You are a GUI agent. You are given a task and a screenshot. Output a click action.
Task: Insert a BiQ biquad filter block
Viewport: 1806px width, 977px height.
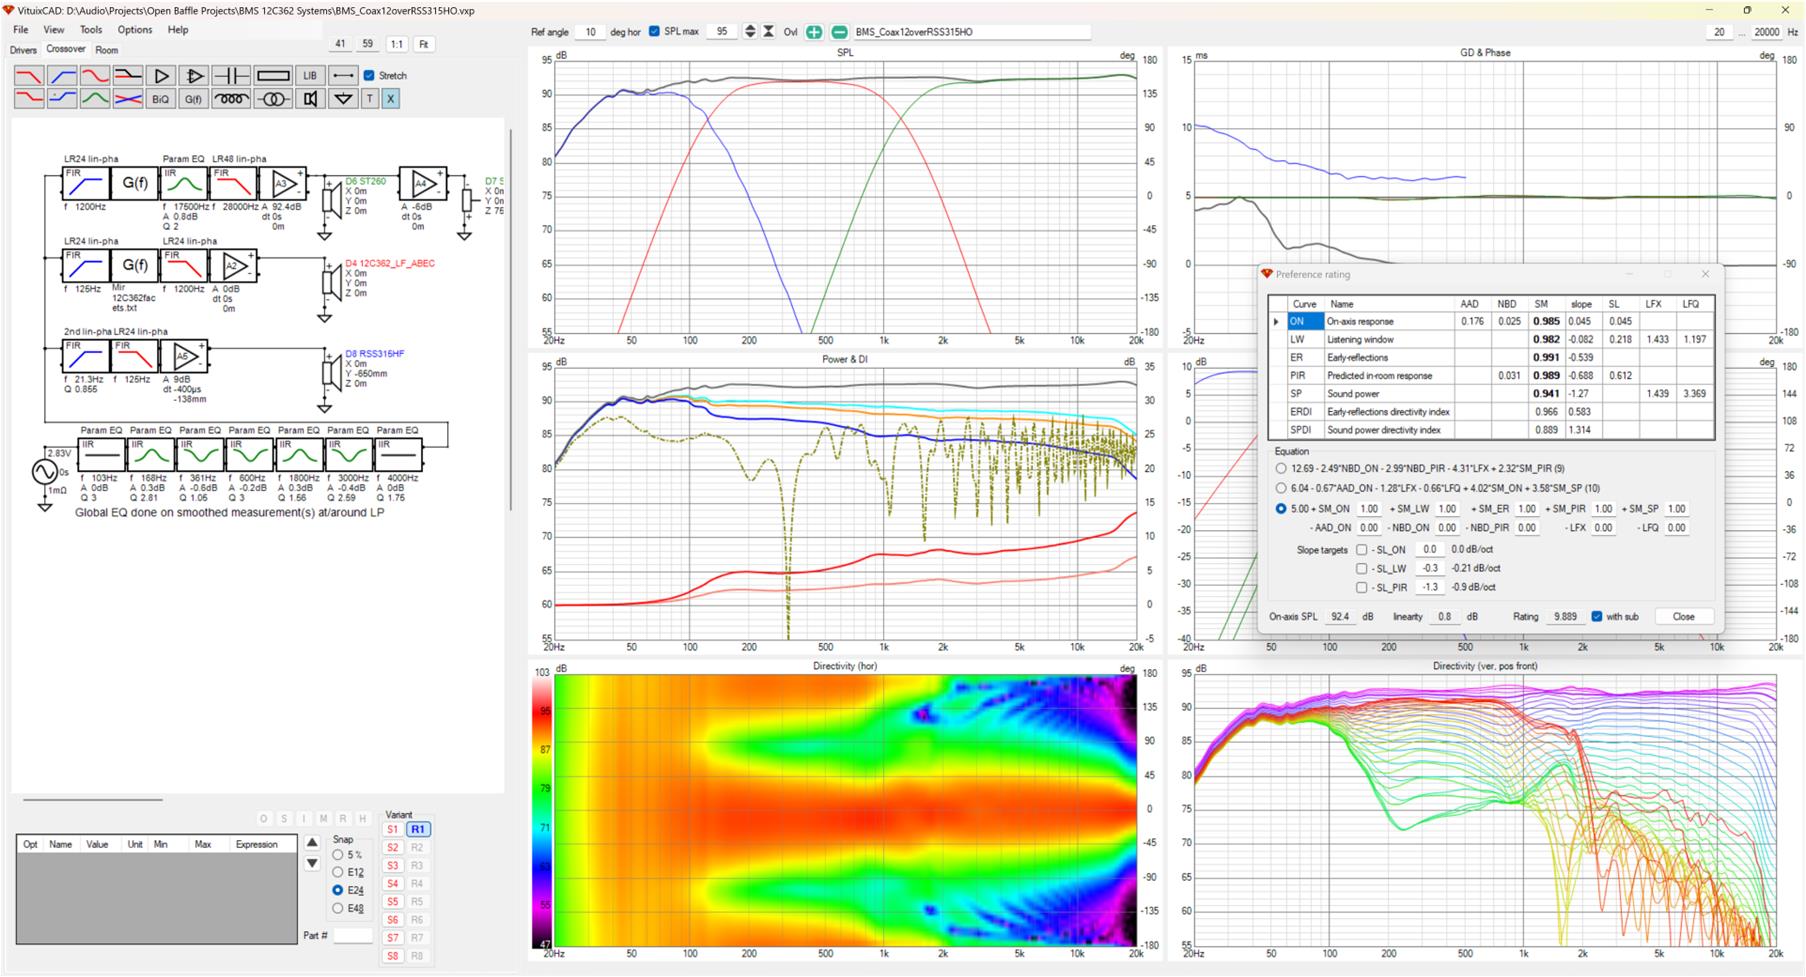(161, 99)
